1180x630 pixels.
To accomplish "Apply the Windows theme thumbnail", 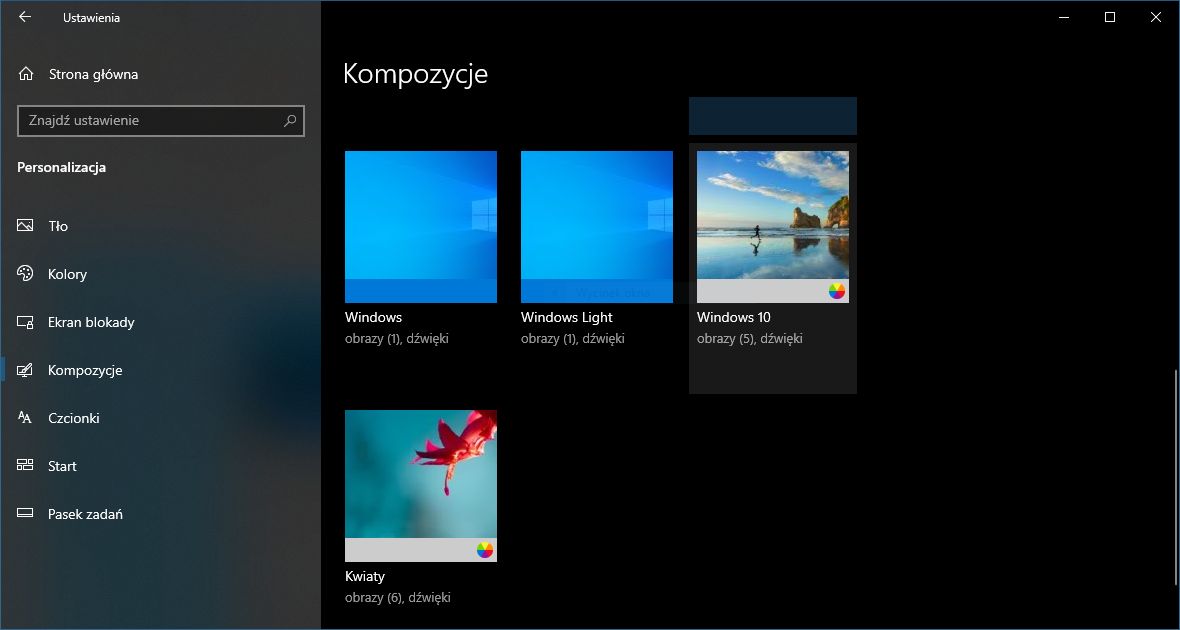I will (x=421, y=227).
